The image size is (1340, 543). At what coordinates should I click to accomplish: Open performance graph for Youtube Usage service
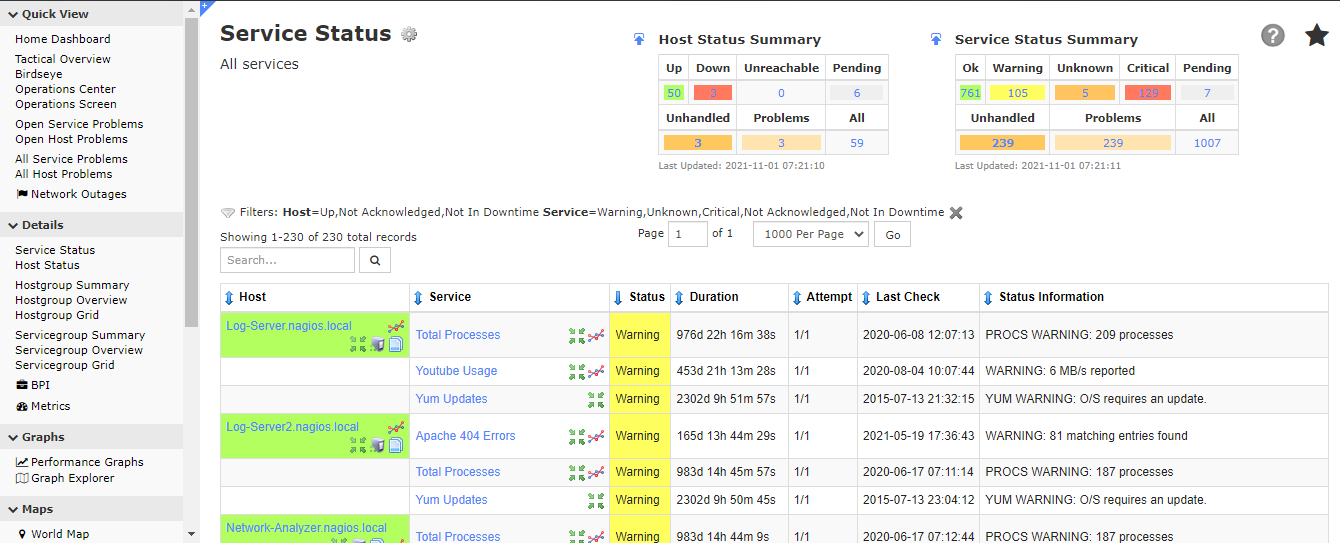[x=597, y=371]
